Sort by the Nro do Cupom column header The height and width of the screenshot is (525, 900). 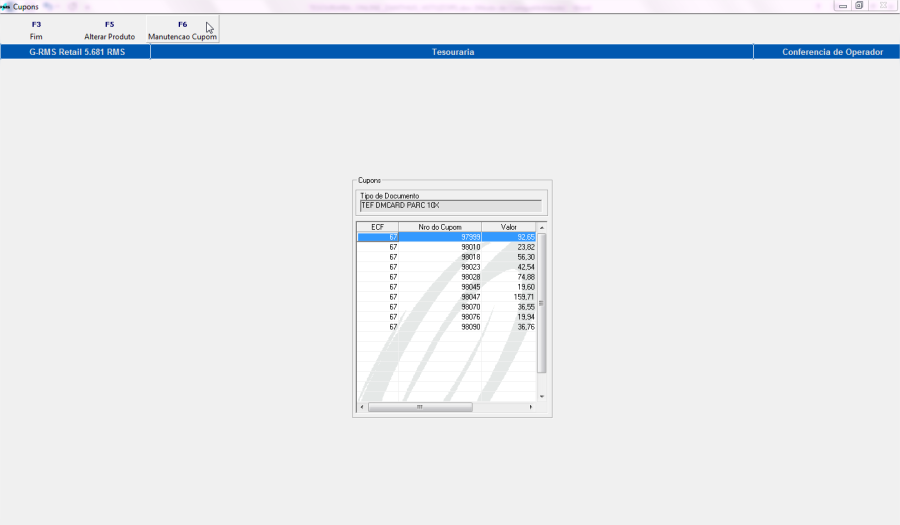point(440,227)
